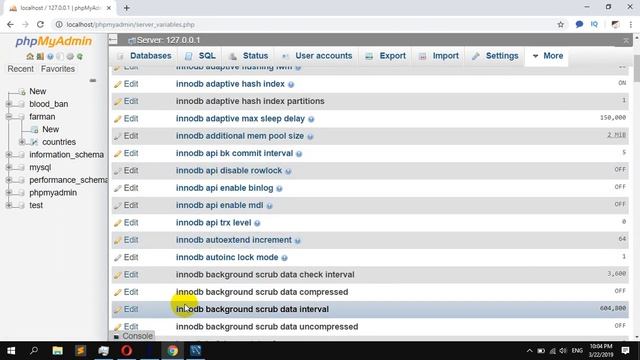640x360 pixels.
Task: Expand the countries table node
Action: (x=22, y=142)
